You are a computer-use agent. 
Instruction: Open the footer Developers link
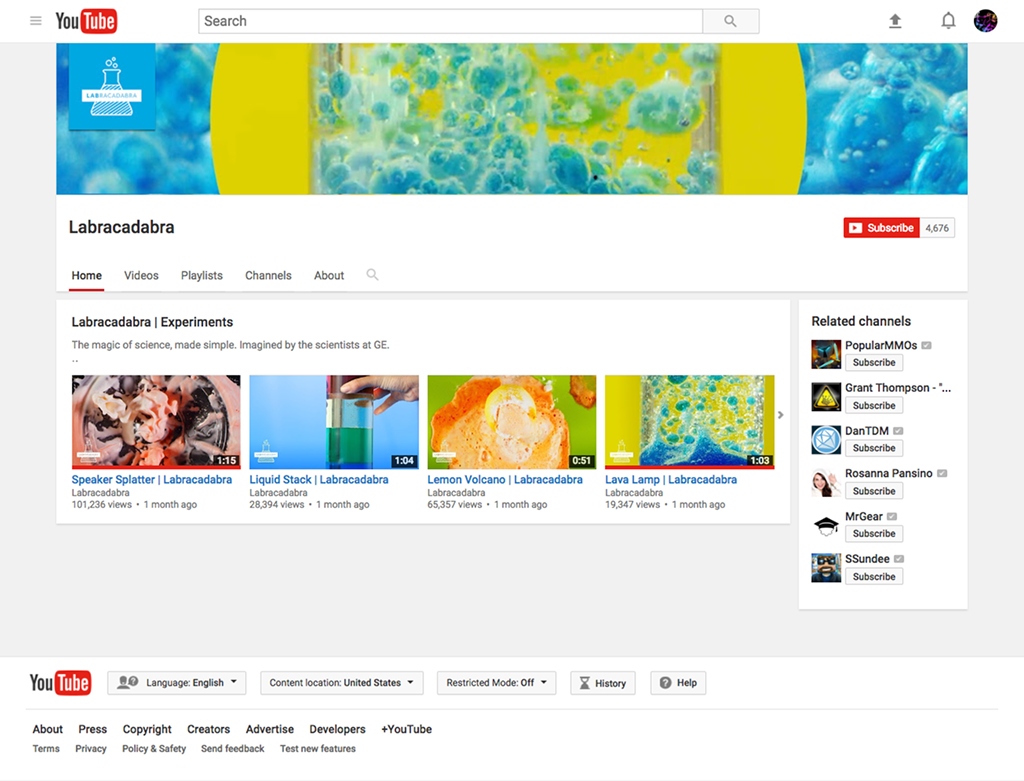tap(338, 729)
